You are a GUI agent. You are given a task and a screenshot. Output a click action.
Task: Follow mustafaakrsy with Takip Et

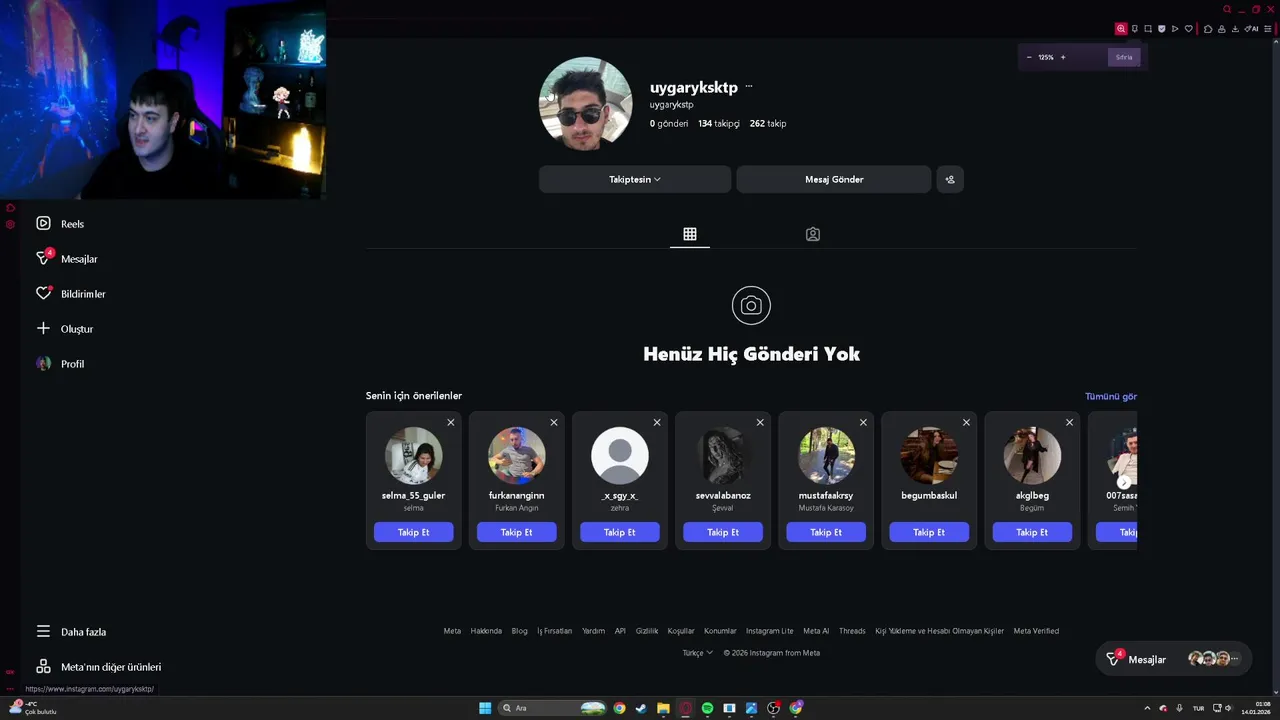point(825,532)
